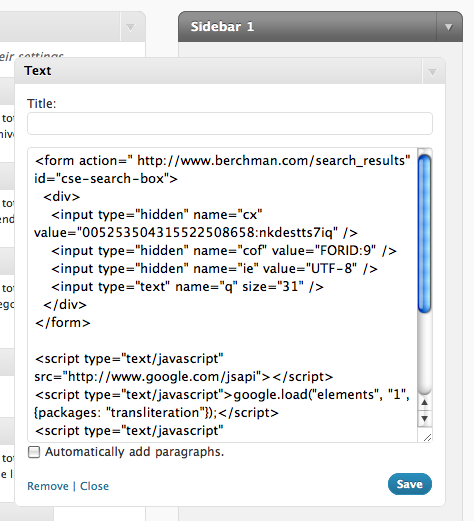Click the scrollbar down arrow
This screenshot has height=521, width=474.
(424, 418)
